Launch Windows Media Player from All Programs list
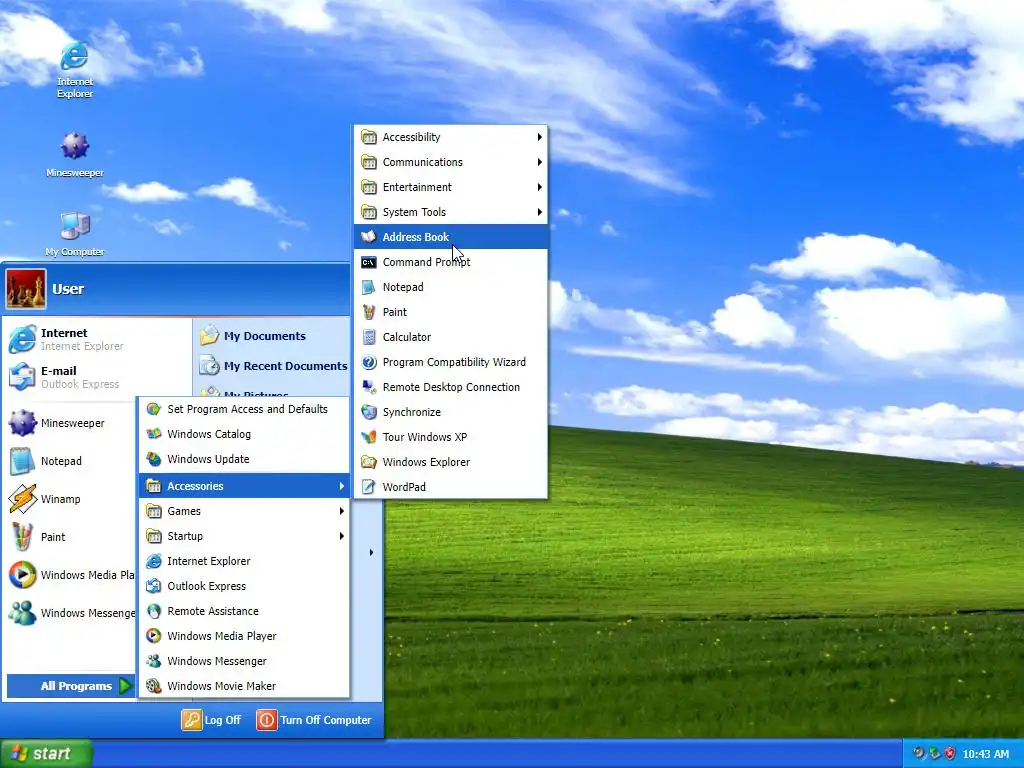This screenshot has height=768, width=1024. pos(244,636)
